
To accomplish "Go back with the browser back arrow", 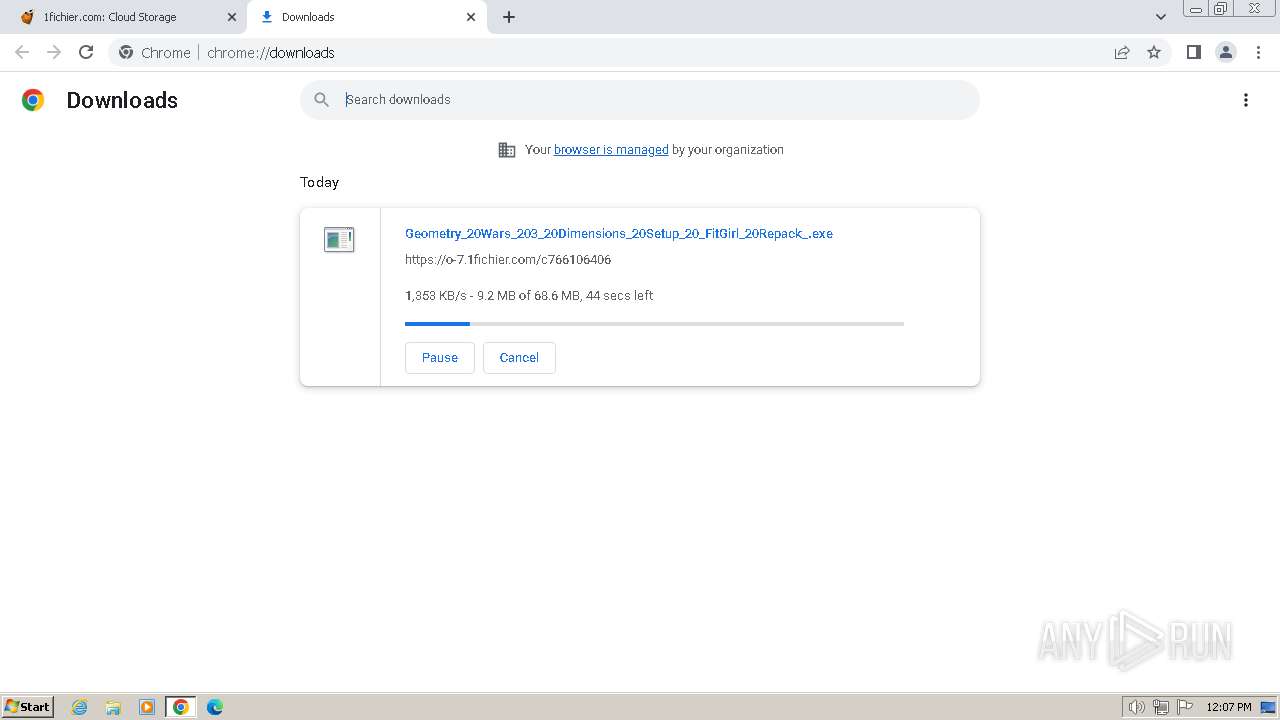I will tap(22, 52).
